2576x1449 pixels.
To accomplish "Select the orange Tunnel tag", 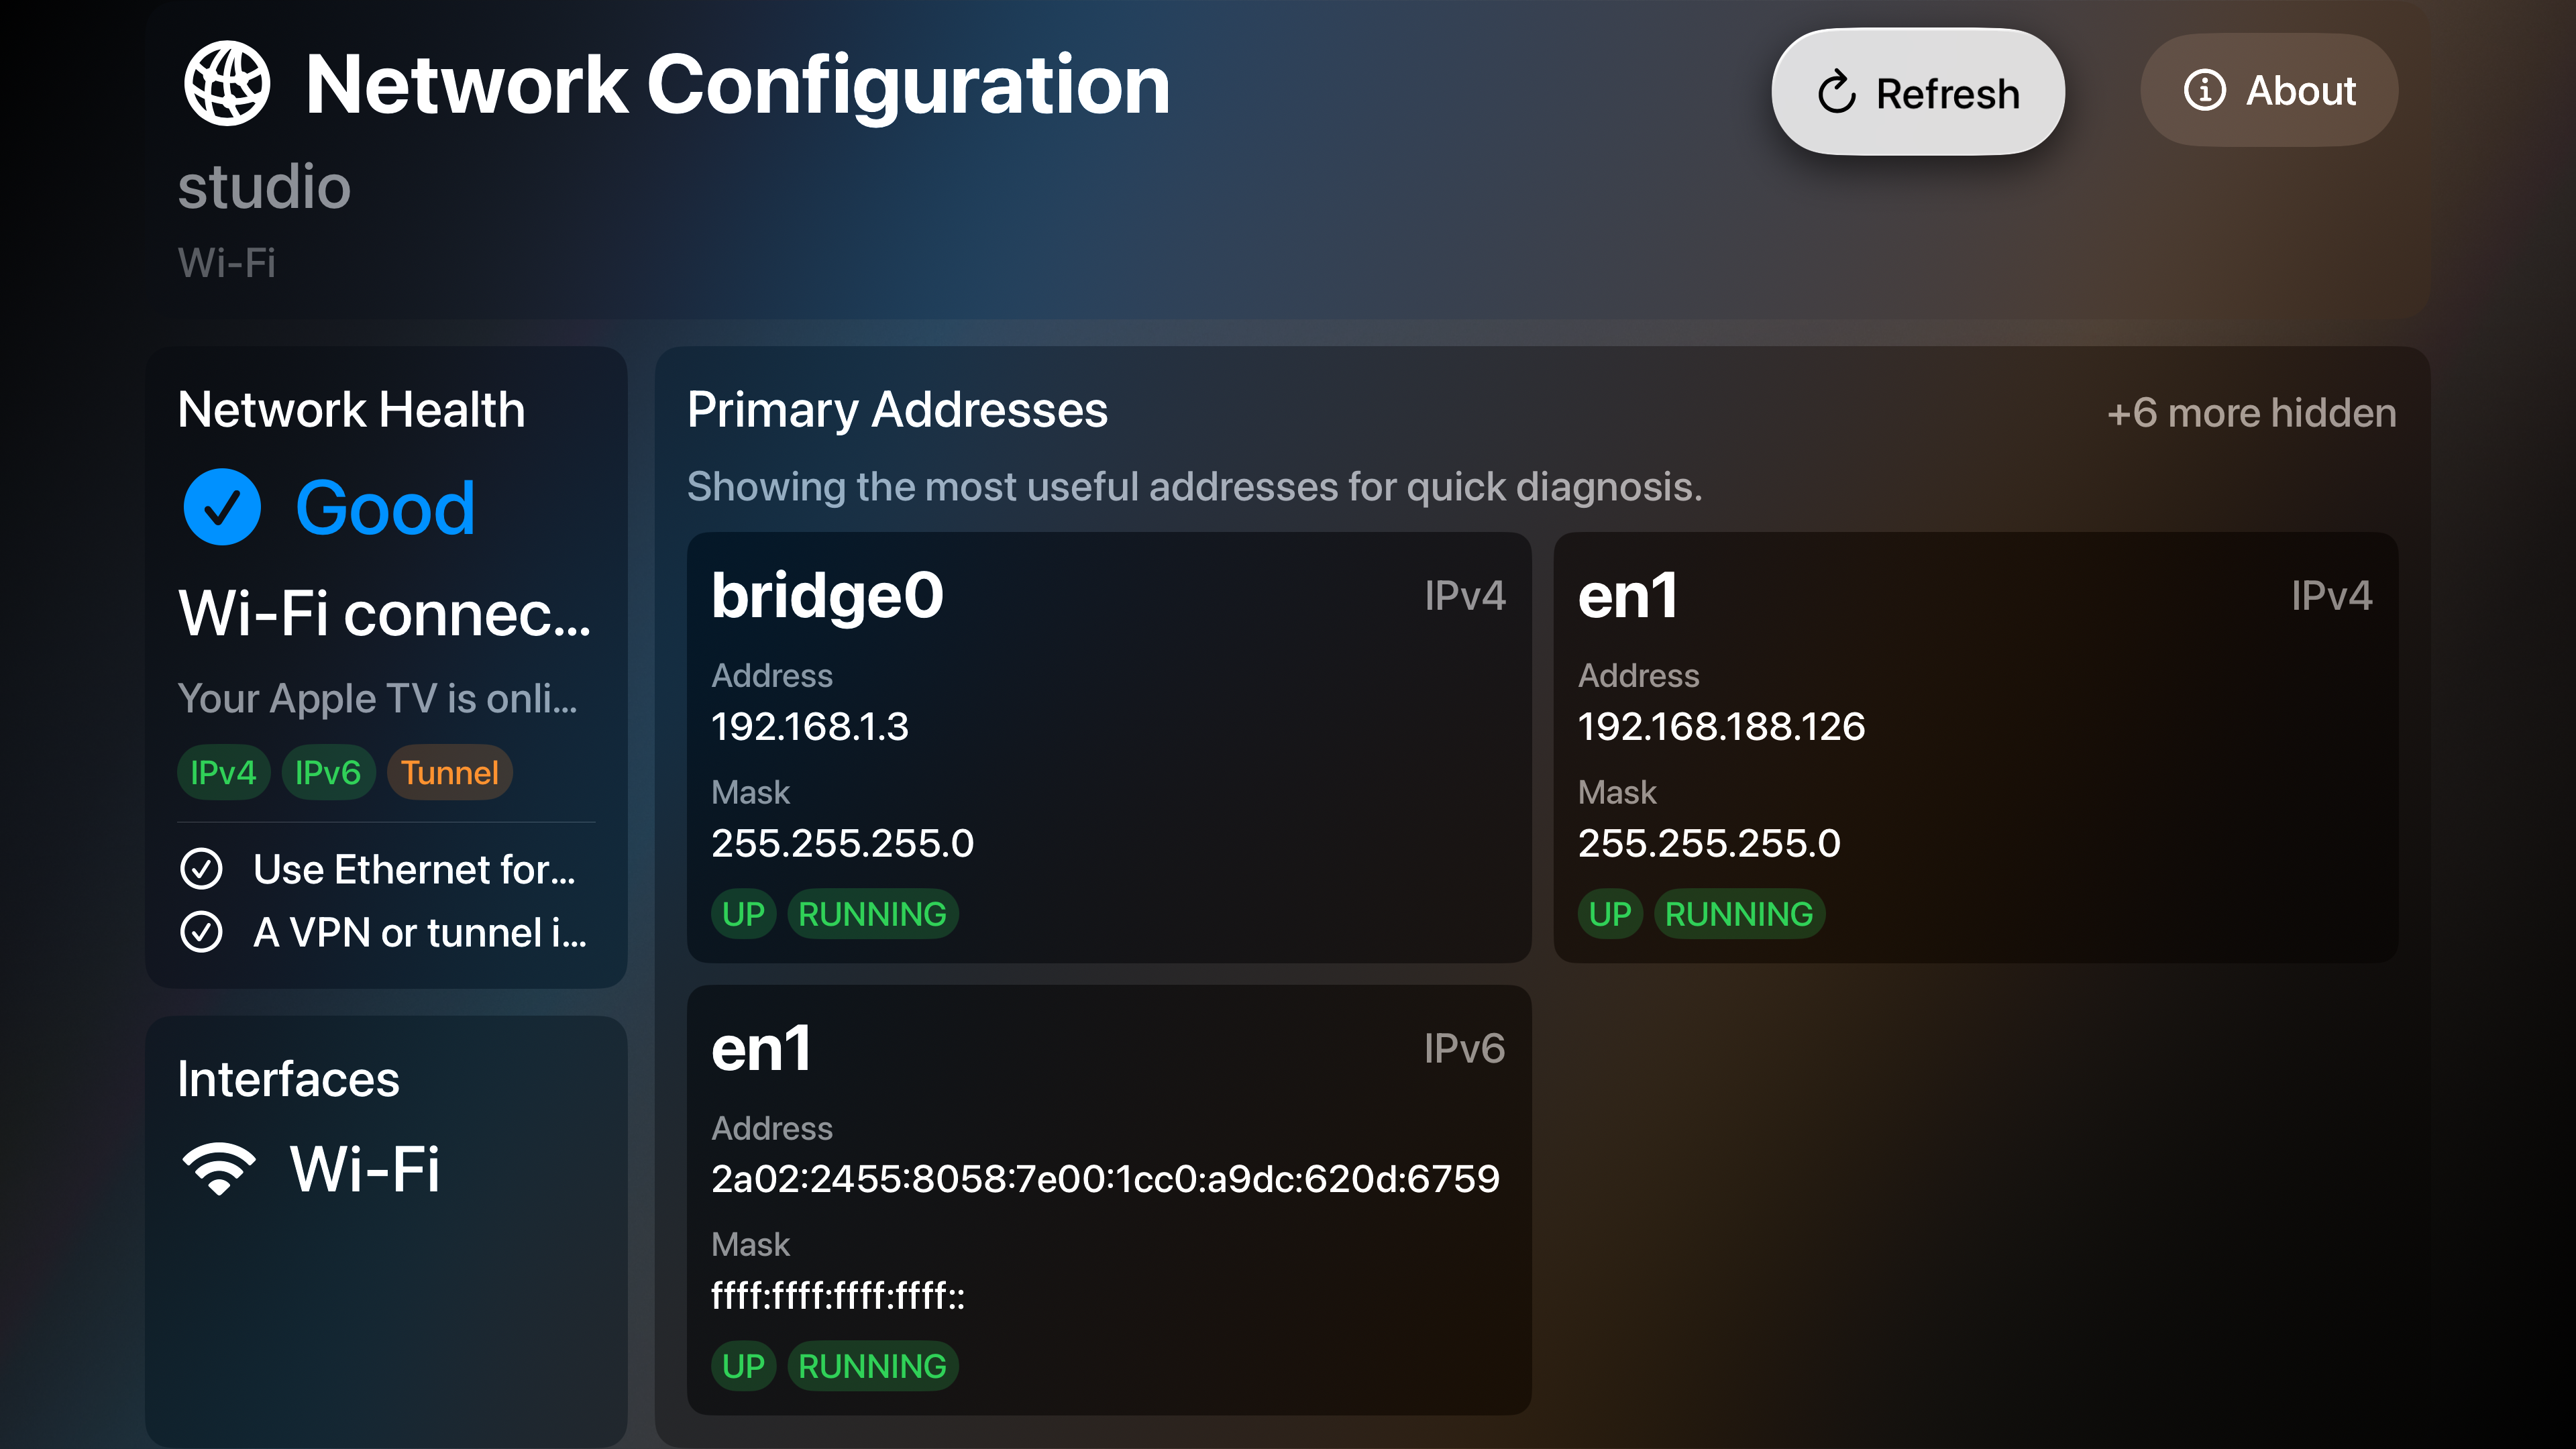I will (x=449, y=772).
